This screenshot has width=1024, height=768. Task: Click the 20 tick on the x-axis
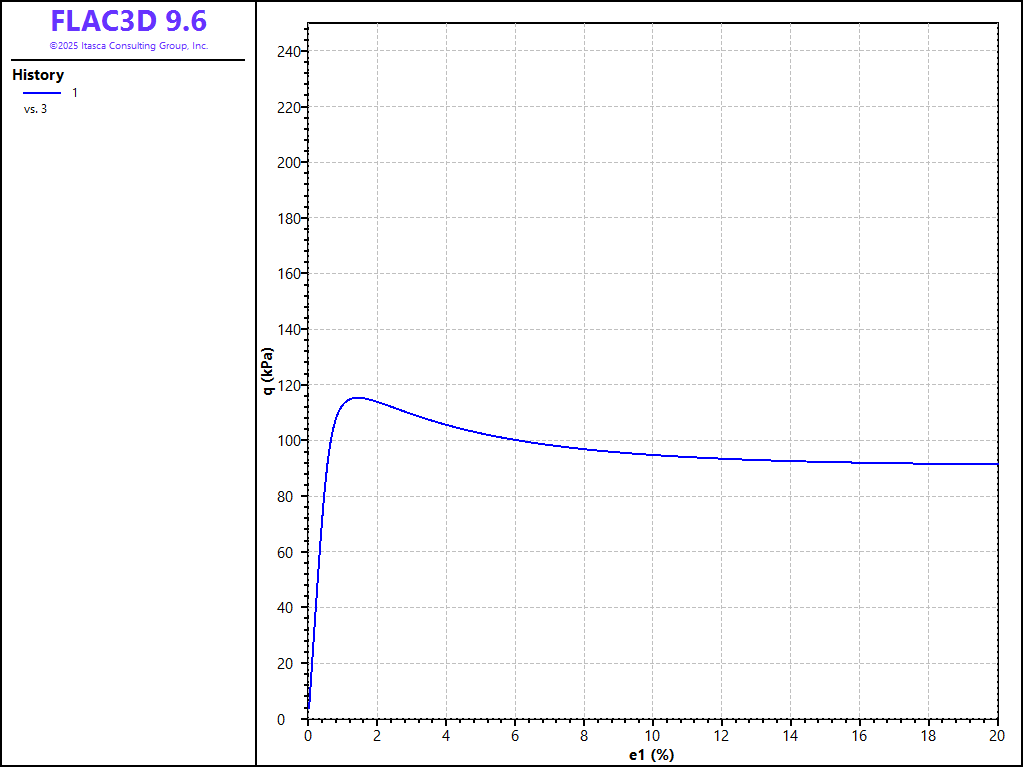[997, 737]
